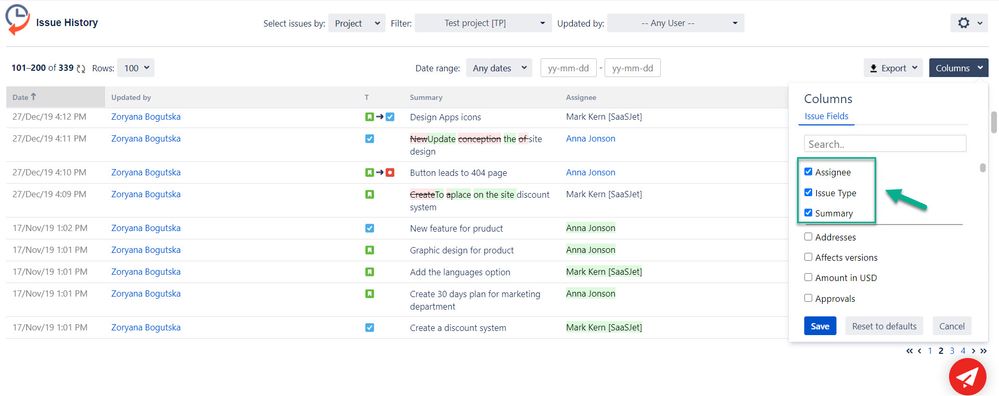Click the Save button
Image resolution: width=999 pixels, height=396 pixels.
coord(820,326)
